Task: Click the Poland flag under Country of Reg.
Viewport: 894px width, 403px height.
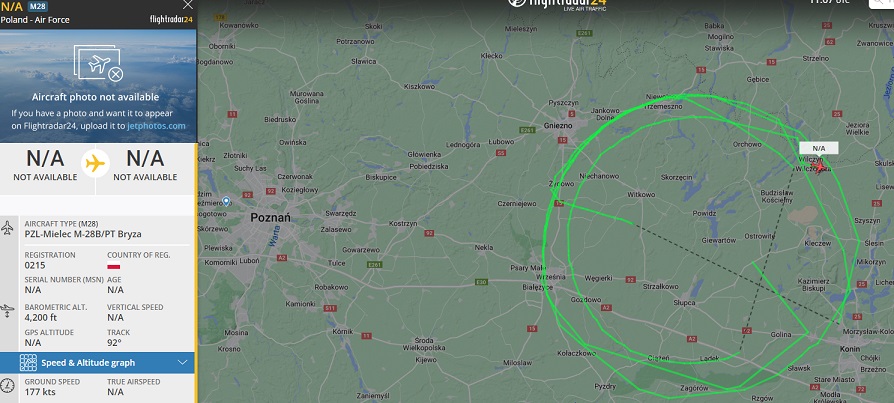Action: click(x=113, y=266)
